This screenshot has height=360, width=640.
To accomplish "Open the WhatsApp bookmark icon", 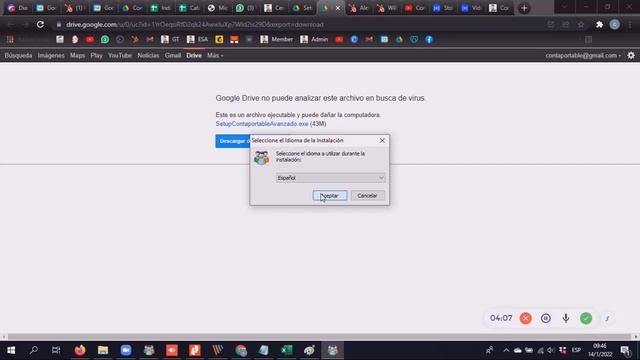I will [x=105, y=40].
